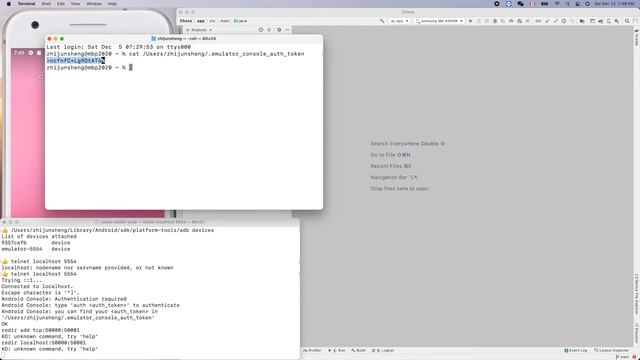Click the 'emulator-5554 device' line
The width and height of the screenshot is (640, 360).
[36, 249]
